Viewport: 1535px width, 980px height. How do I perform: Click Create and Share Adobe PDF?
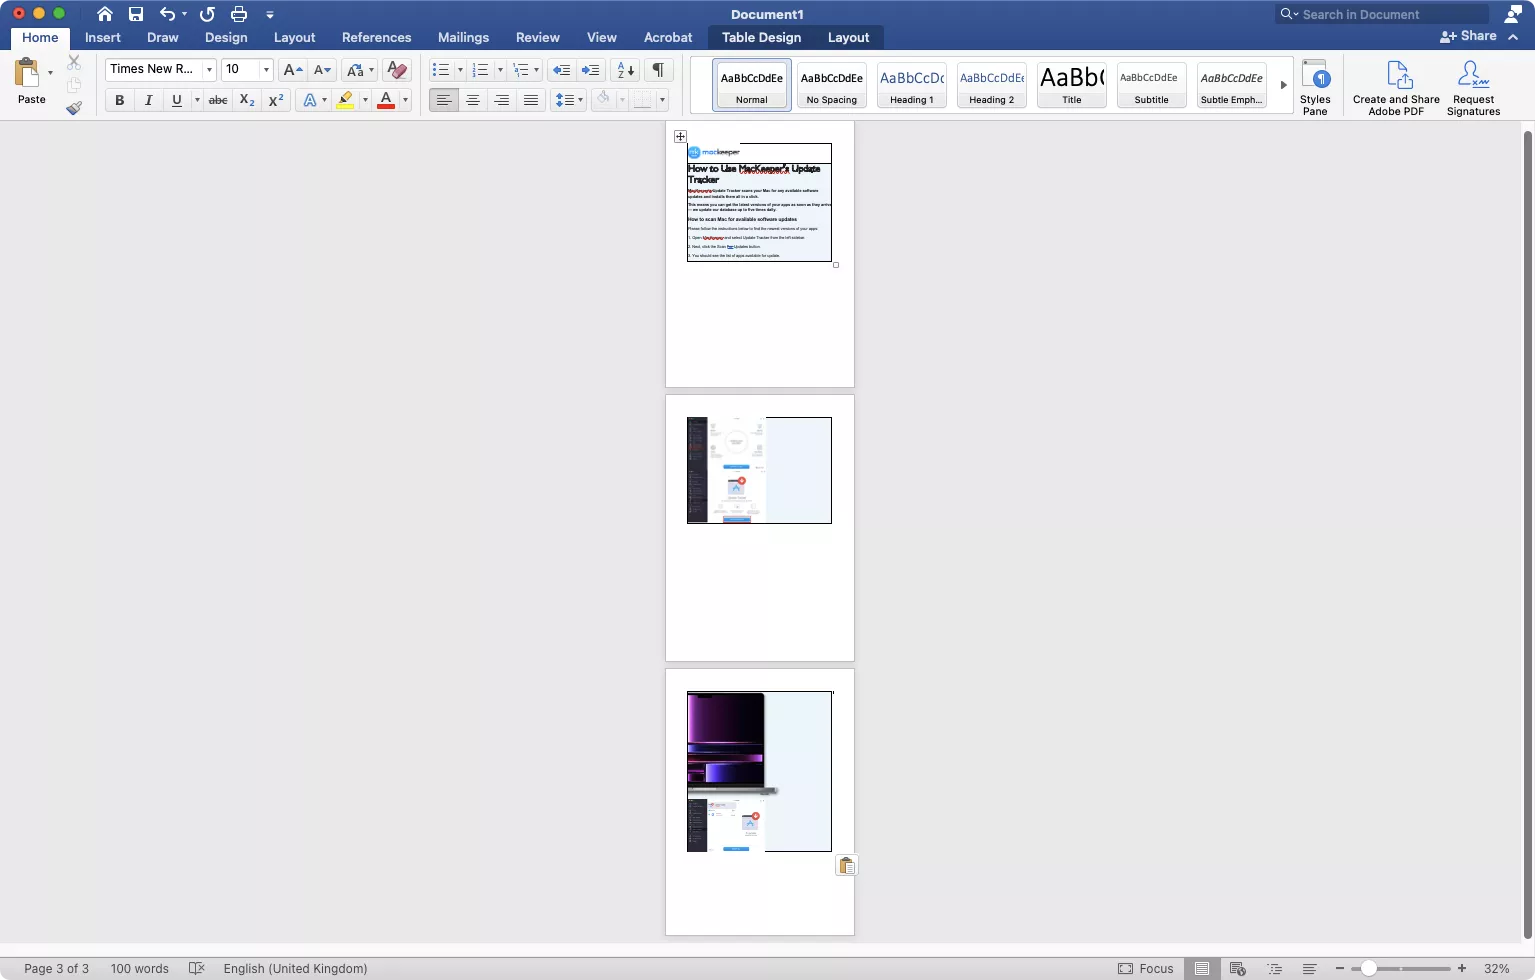(x=1396, y=88)
